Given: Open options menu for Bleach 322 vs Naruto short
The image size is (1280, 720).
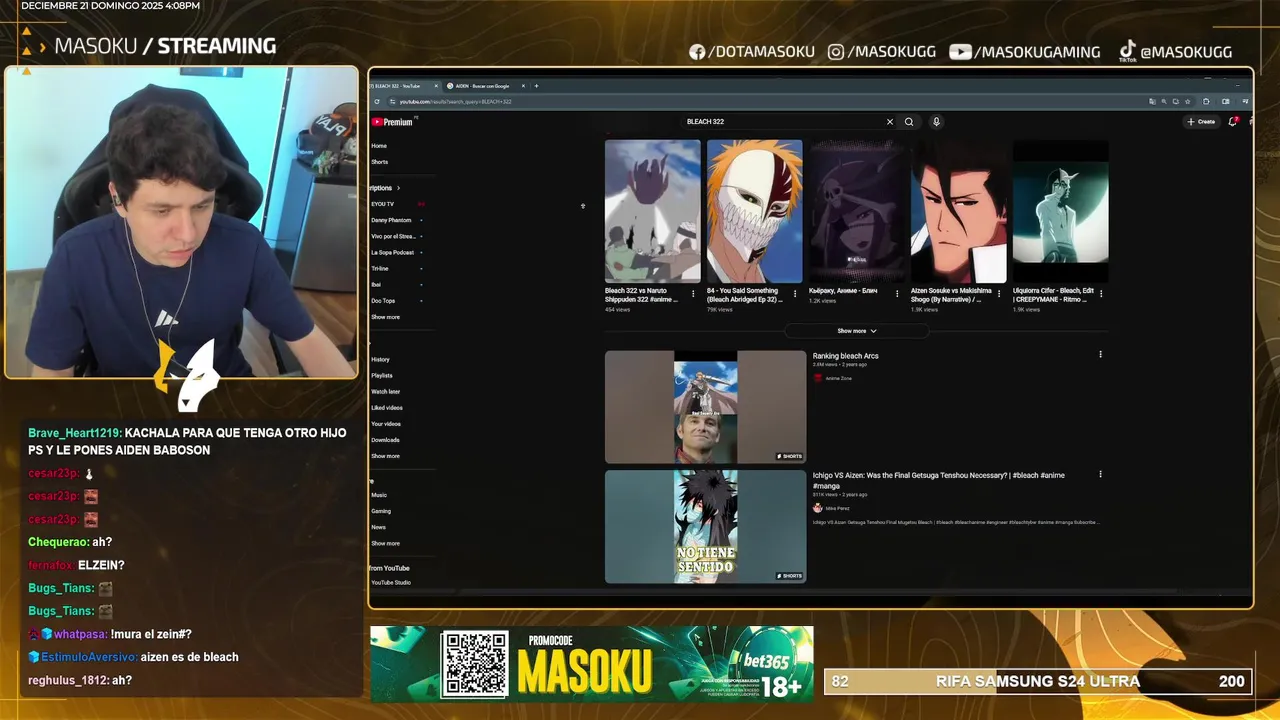Looking at the screenshot, I should tap(693, 294).
